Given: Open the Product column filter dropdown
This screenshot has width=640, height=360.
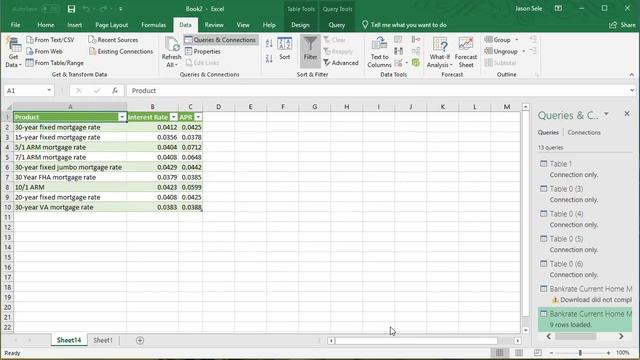Looking at the screenshot, I should [122, 117].
